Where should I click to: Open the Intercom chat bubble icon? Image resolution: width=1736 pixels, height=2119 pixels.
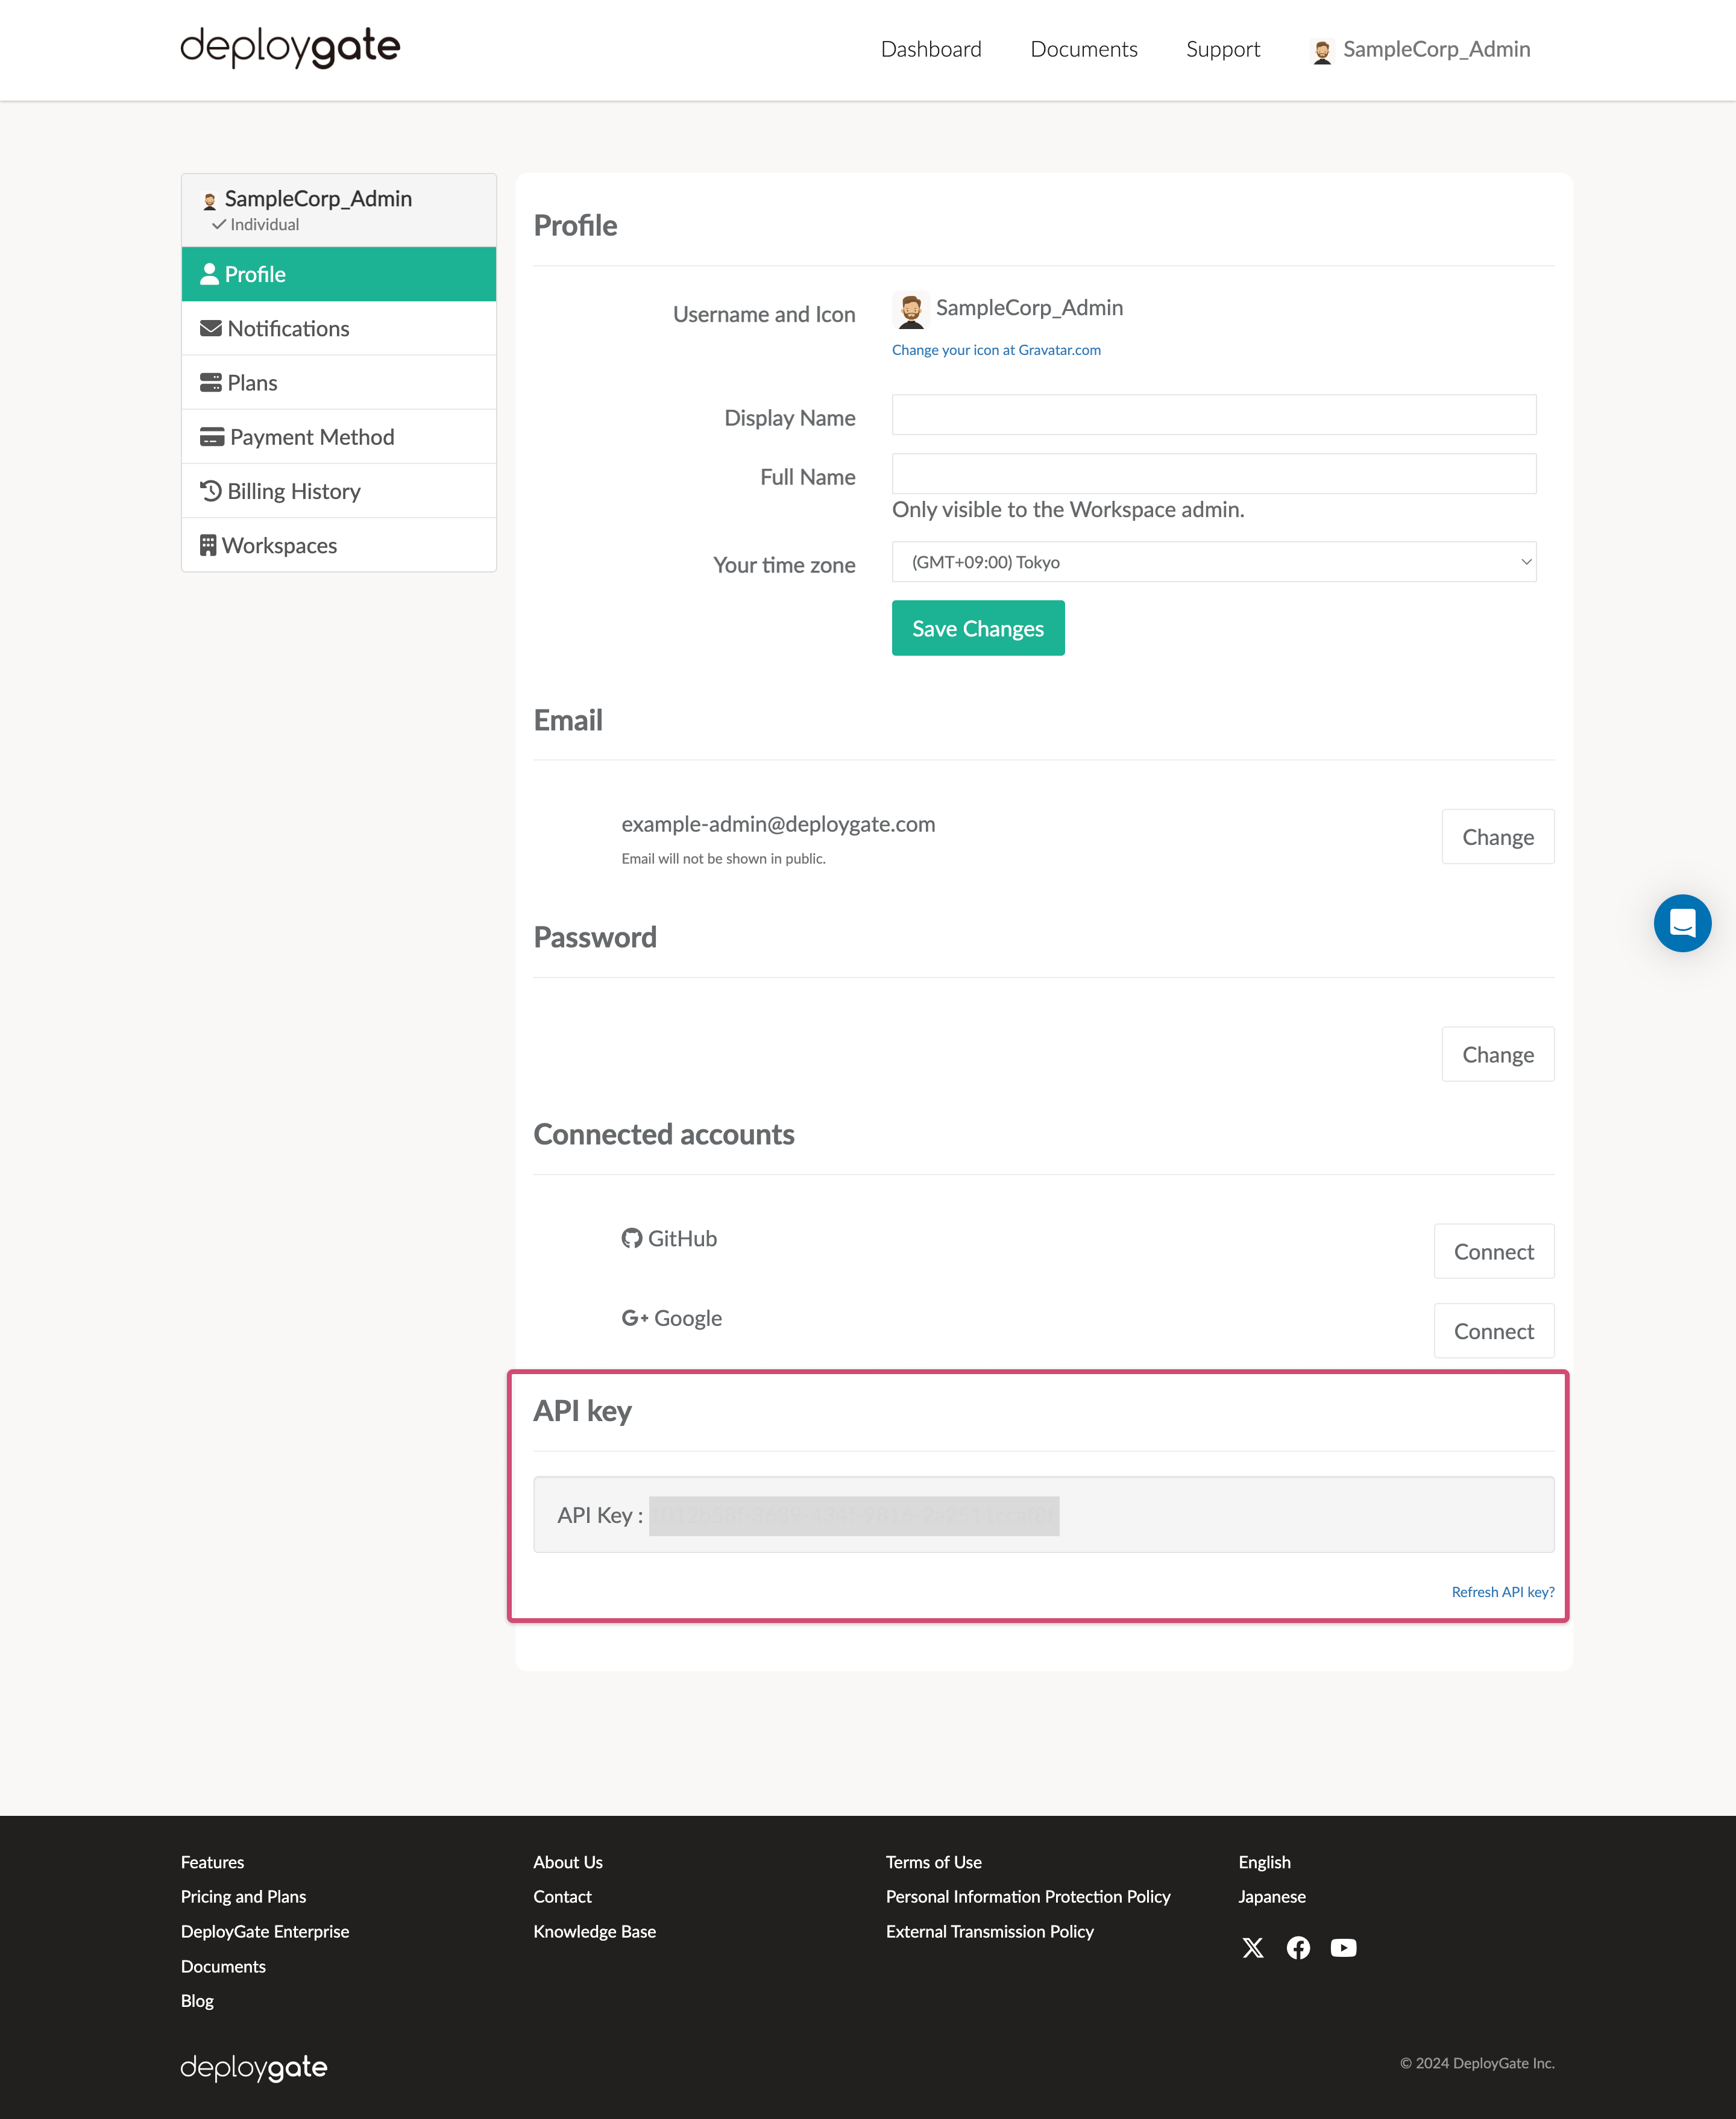(x=1683, y=923)
